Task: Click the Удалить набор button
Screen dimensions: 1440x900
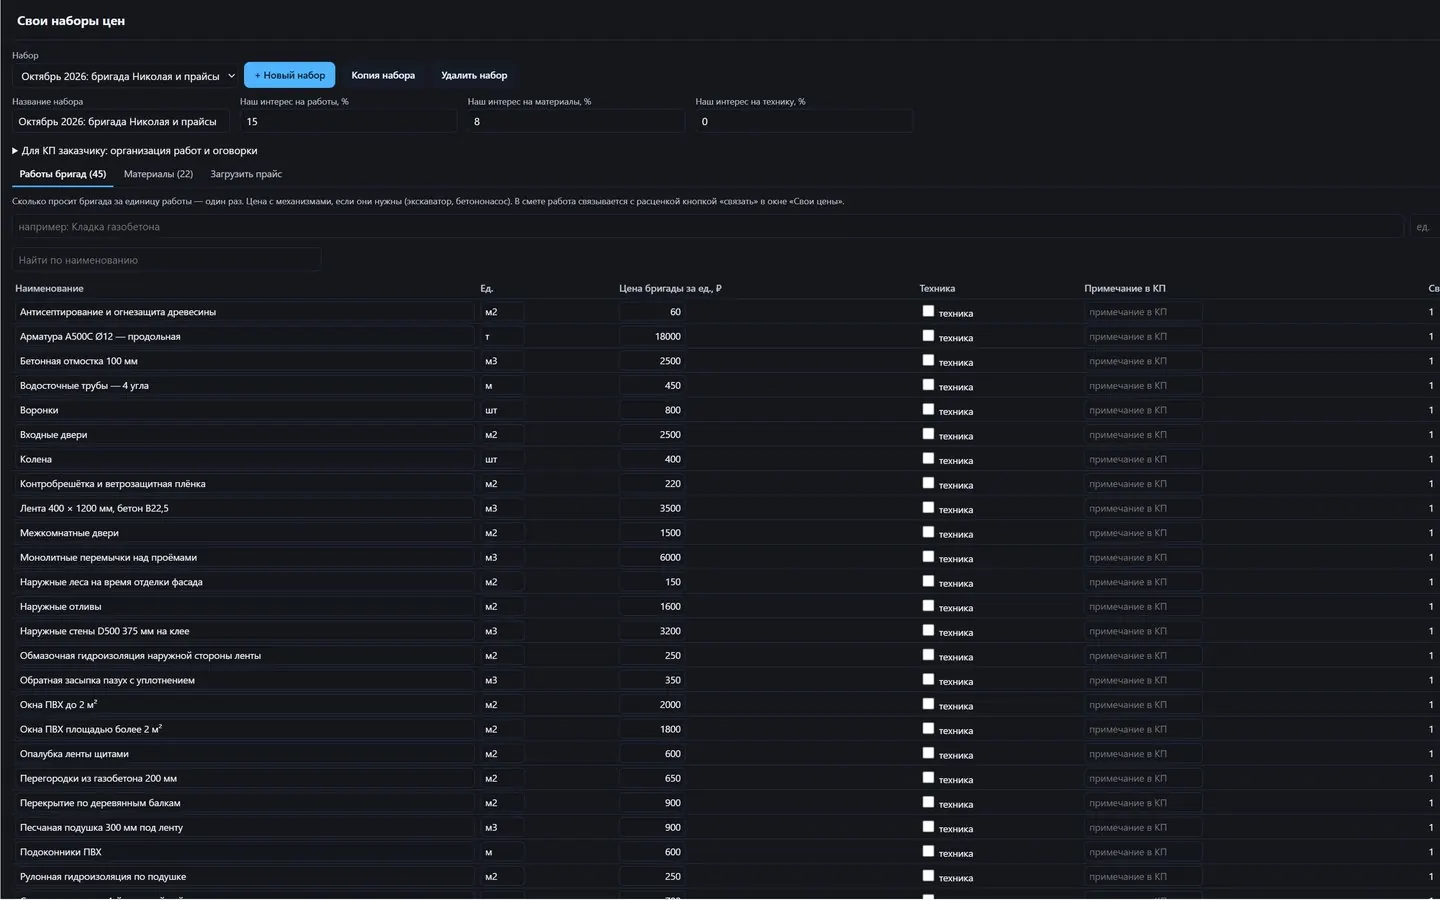Action: (x=474, y=75)
